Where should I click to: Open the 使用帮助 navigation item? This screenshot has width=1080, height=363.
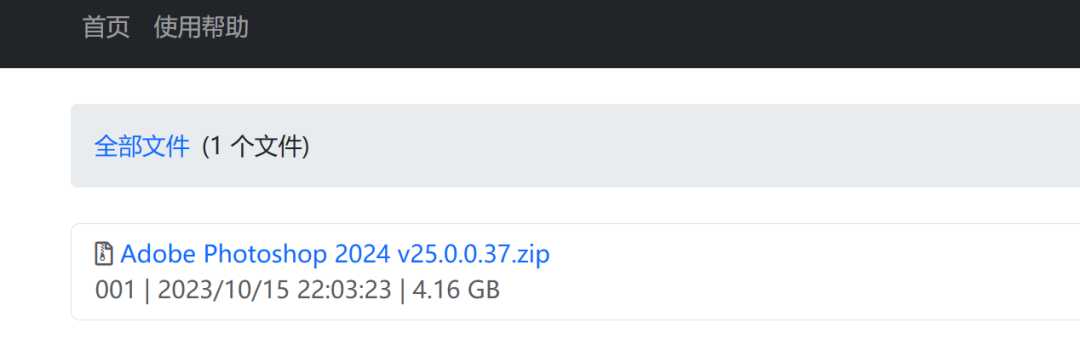(x=201, y=28)
